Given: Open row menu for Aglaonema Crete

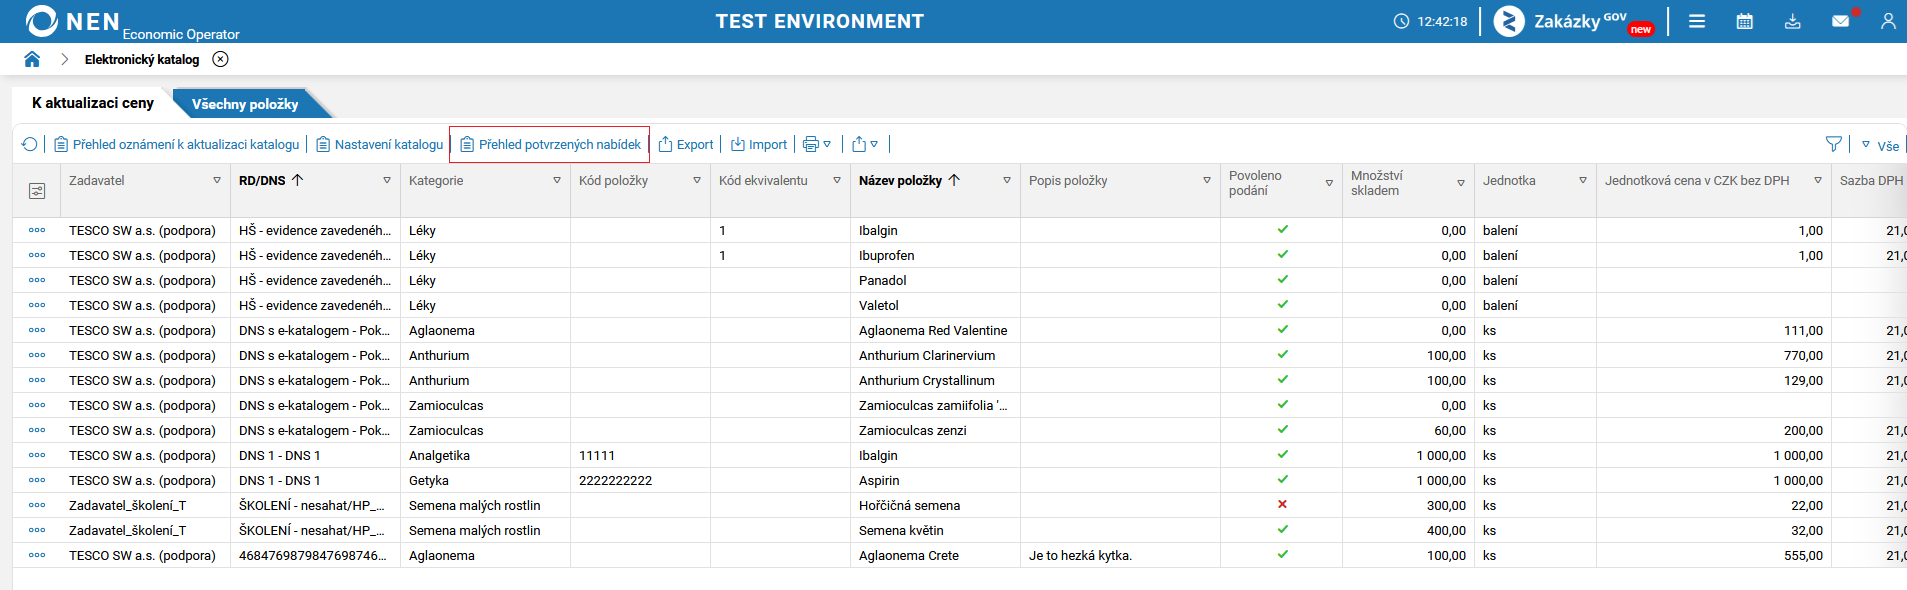Looking at the screenshot, I should click(37, 555).
